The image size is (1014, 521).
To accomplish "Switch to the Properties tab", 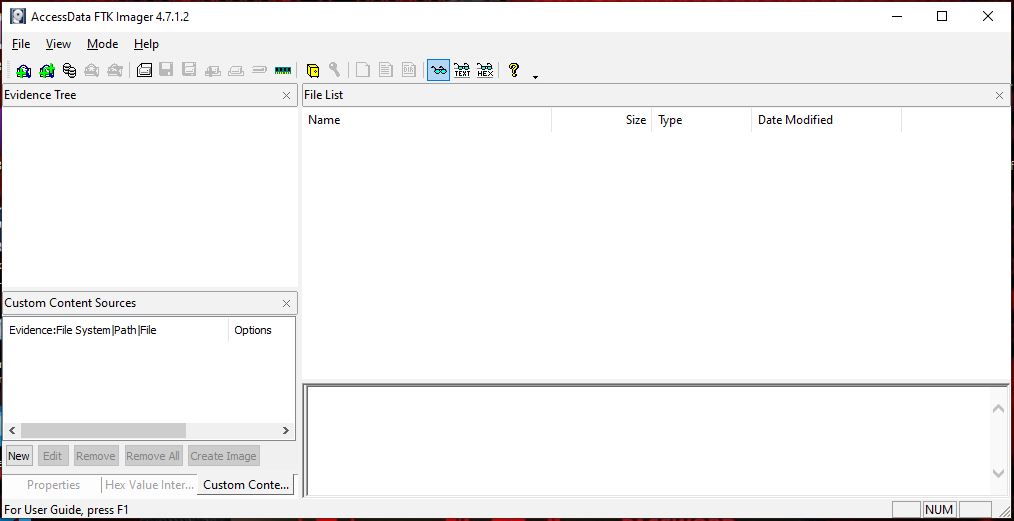I will tap(54, 485).
